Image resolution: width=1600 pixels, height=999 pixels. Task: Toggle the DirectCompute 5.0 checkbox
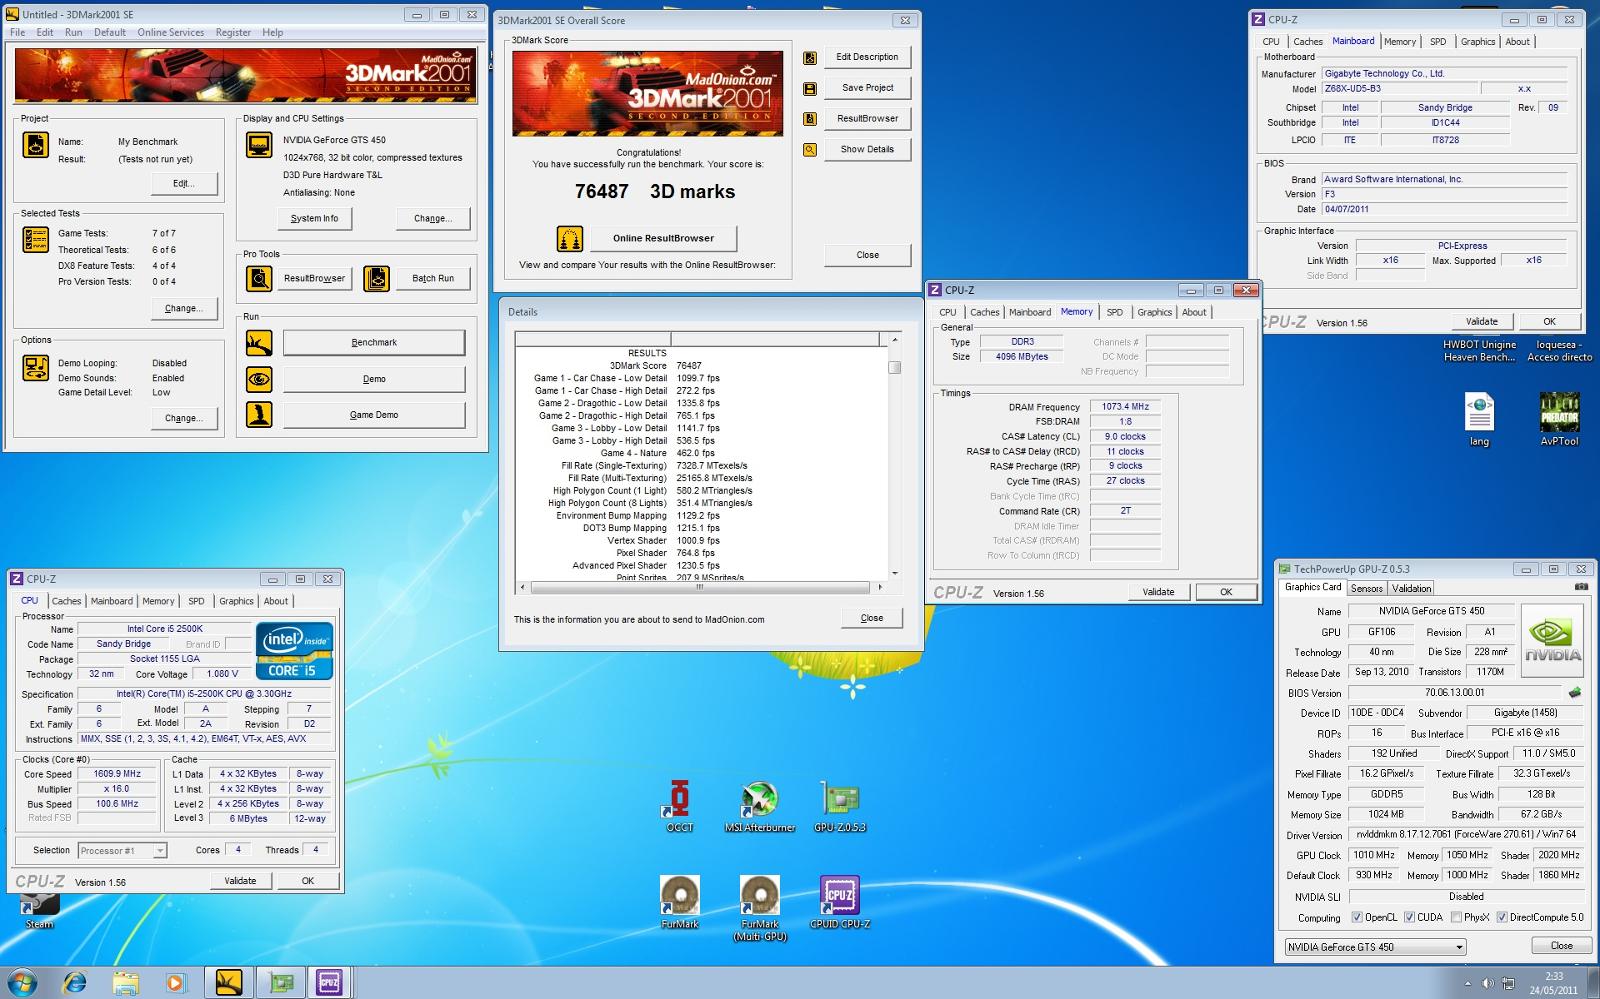tap(1501, 917)
